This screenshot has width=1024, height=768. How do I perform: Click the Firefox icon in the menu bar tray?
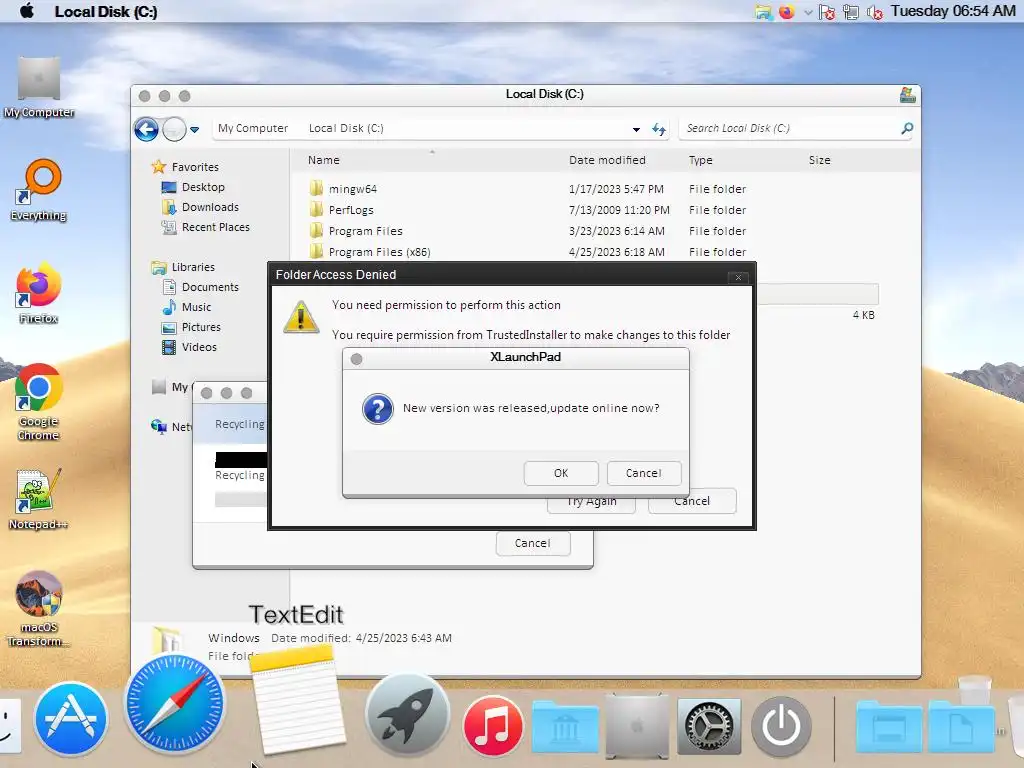tap(786, 12)
